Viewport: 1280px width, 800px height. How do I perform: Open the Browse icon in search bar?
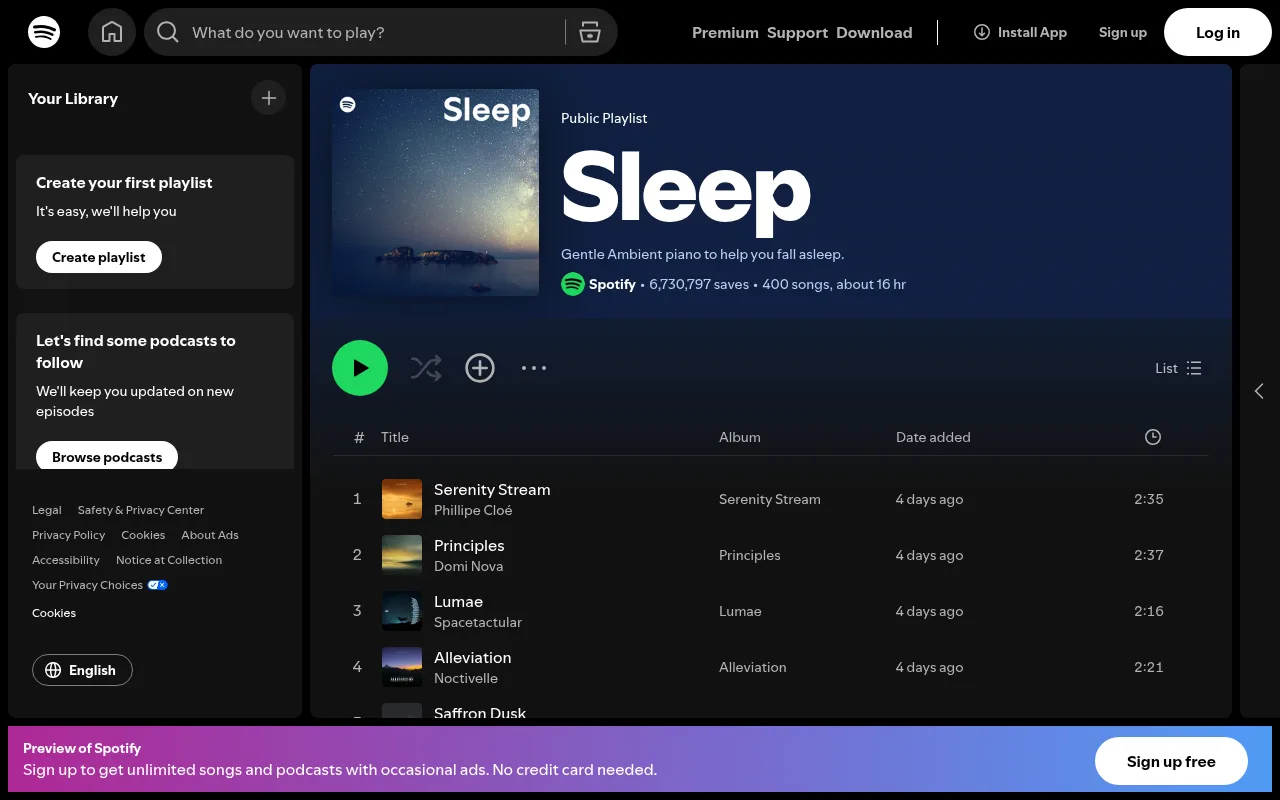(x=590, y=32)
